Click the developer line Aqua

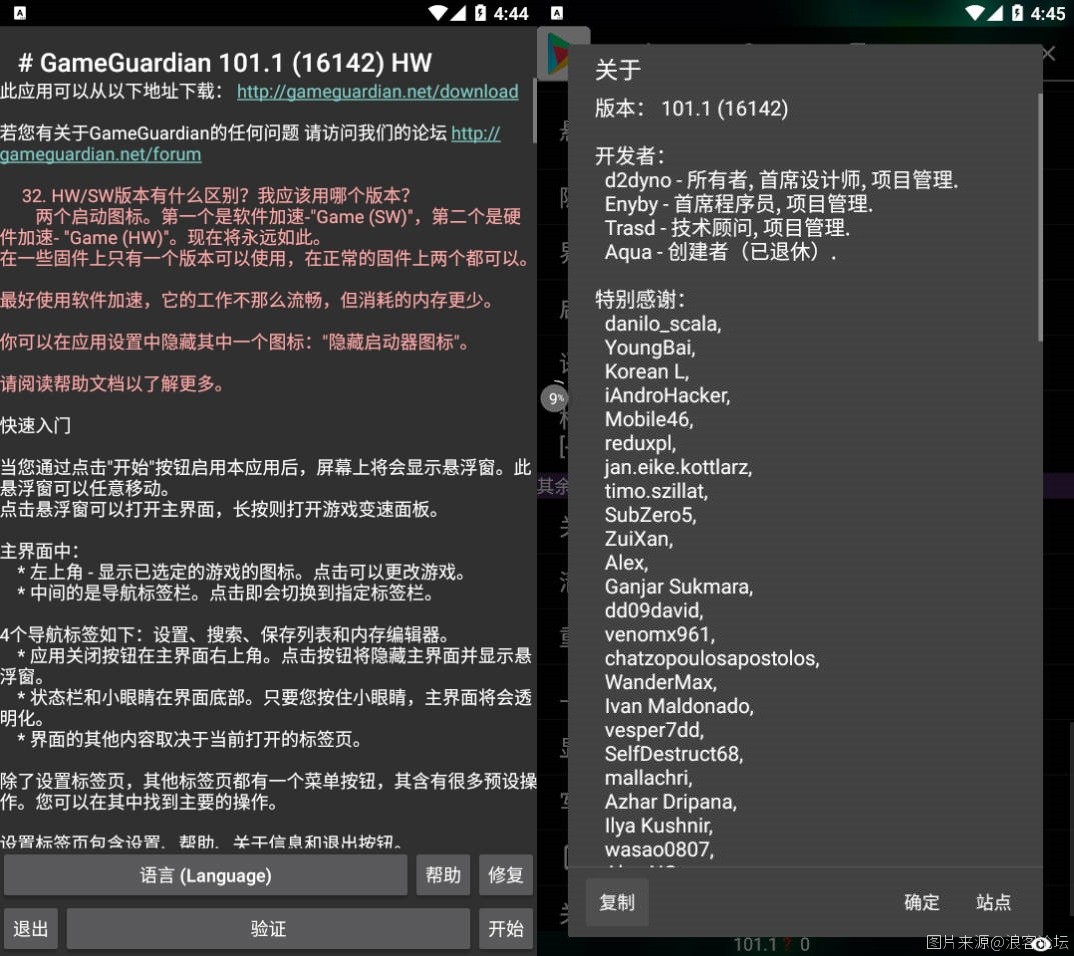pos(720,252)
